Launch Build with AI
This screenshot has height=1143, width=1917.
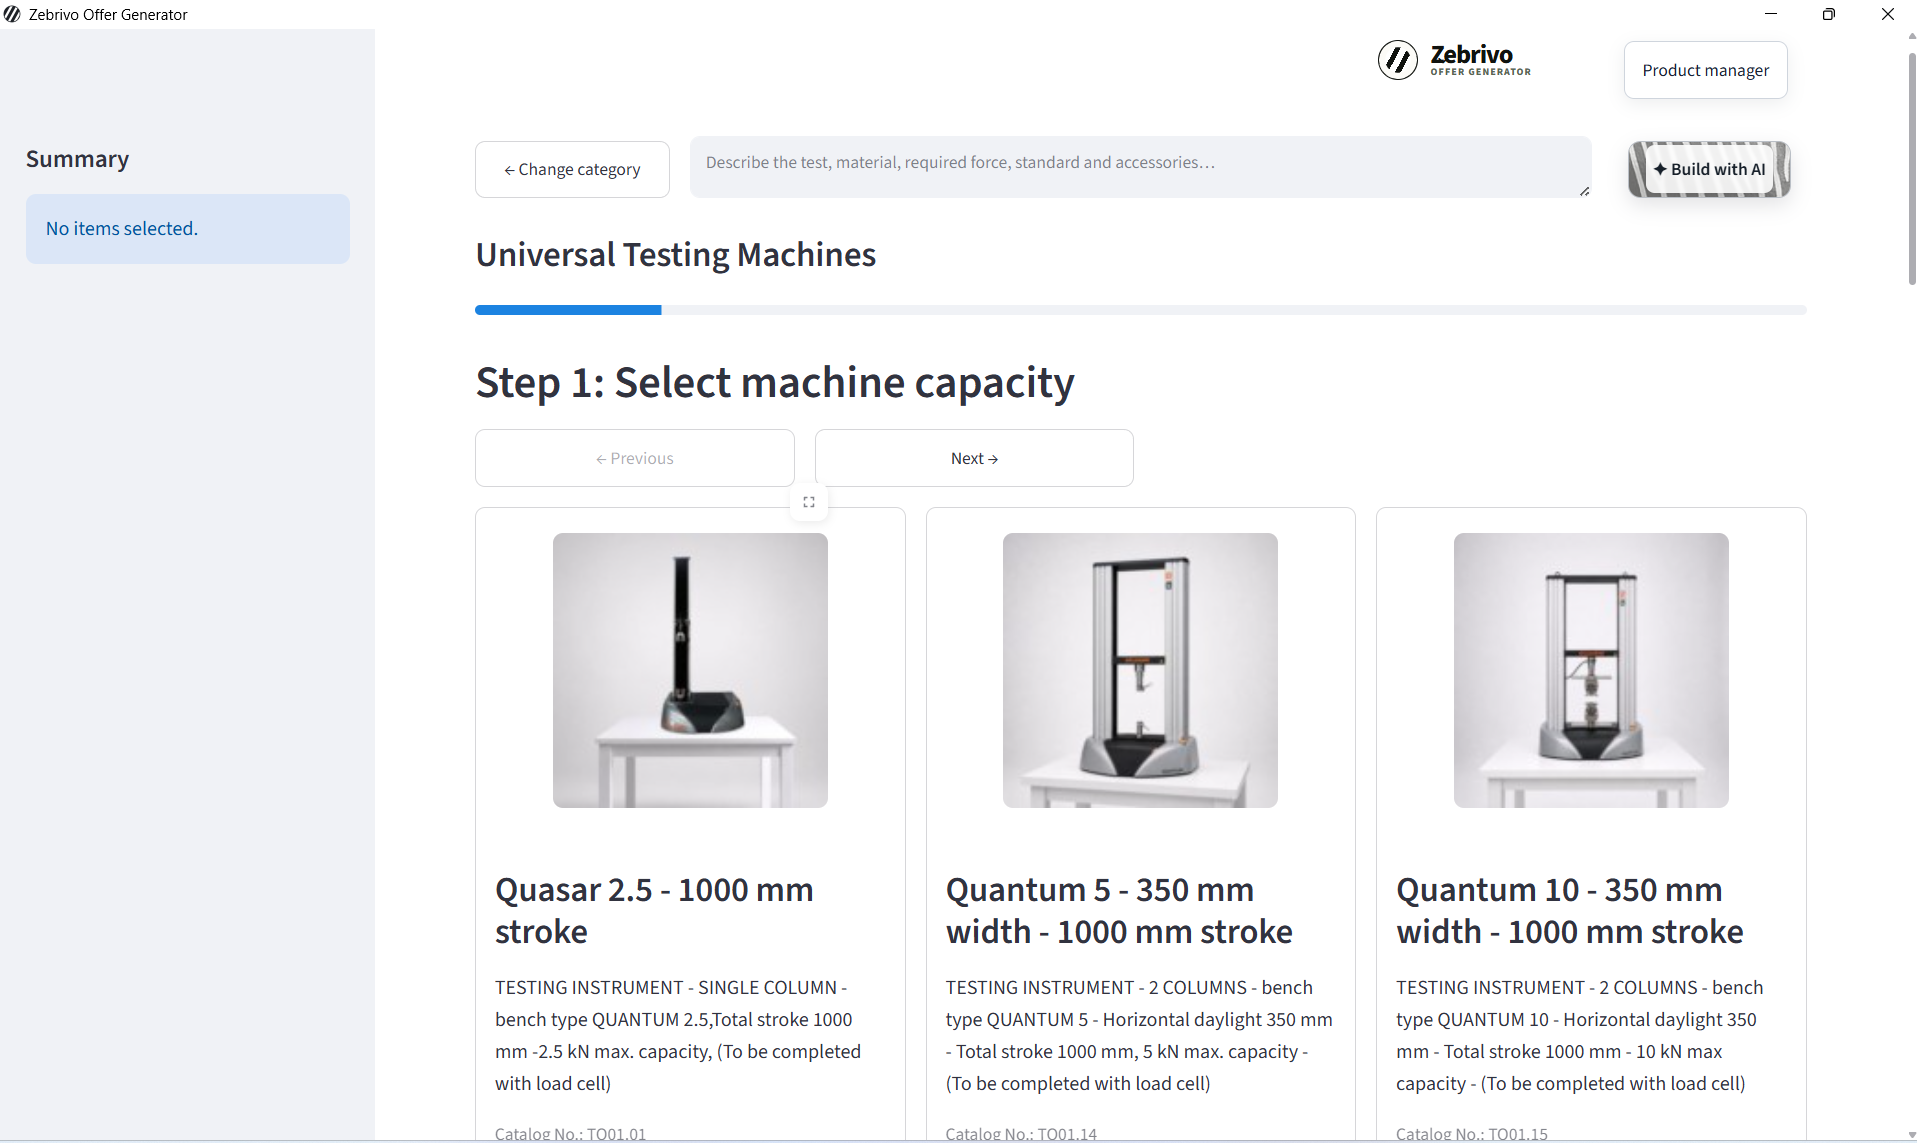click(1709, 169)
